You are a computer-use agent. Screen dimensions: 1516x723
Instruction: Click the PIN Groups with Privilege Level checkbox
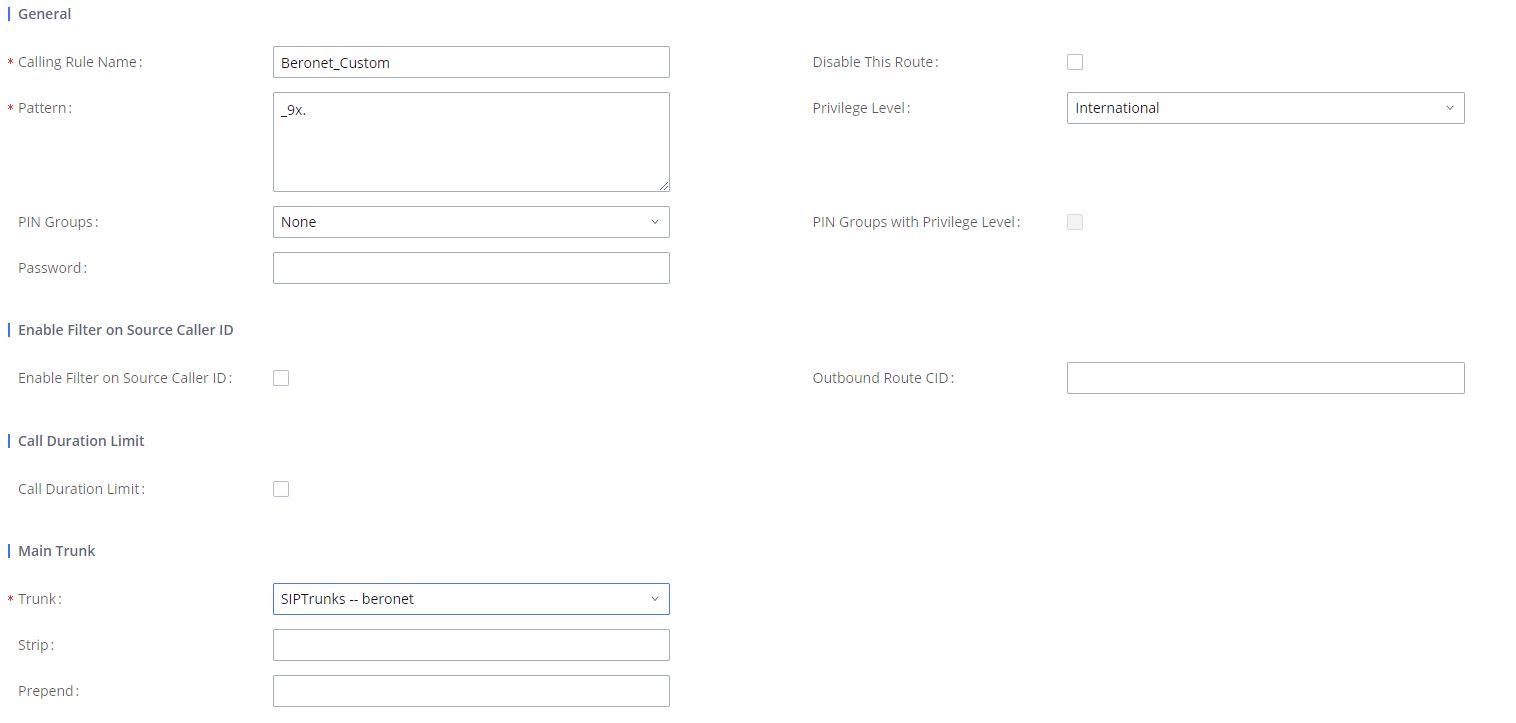[1075, 222]
